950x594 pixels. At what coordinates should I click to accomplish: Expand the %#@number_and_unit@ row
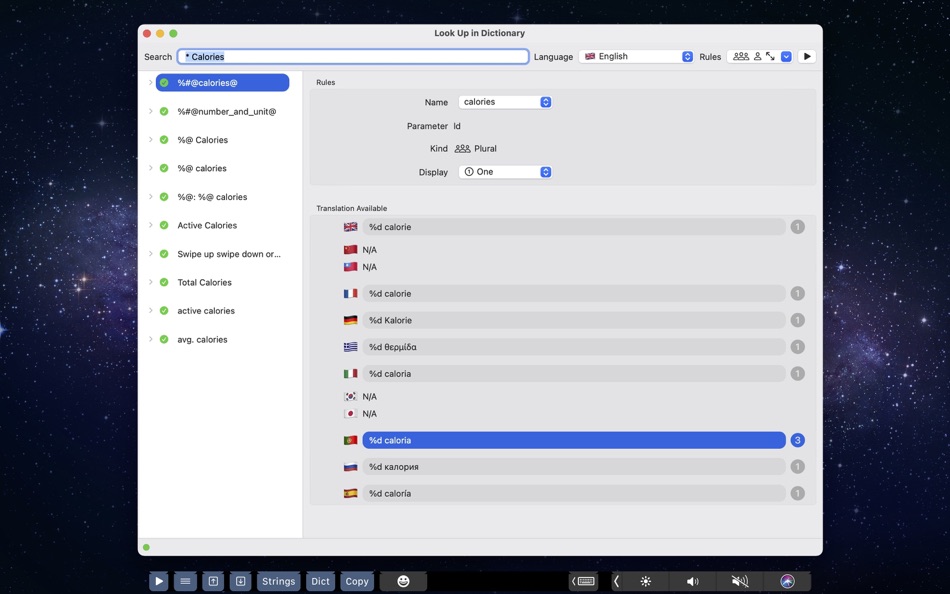150,111
